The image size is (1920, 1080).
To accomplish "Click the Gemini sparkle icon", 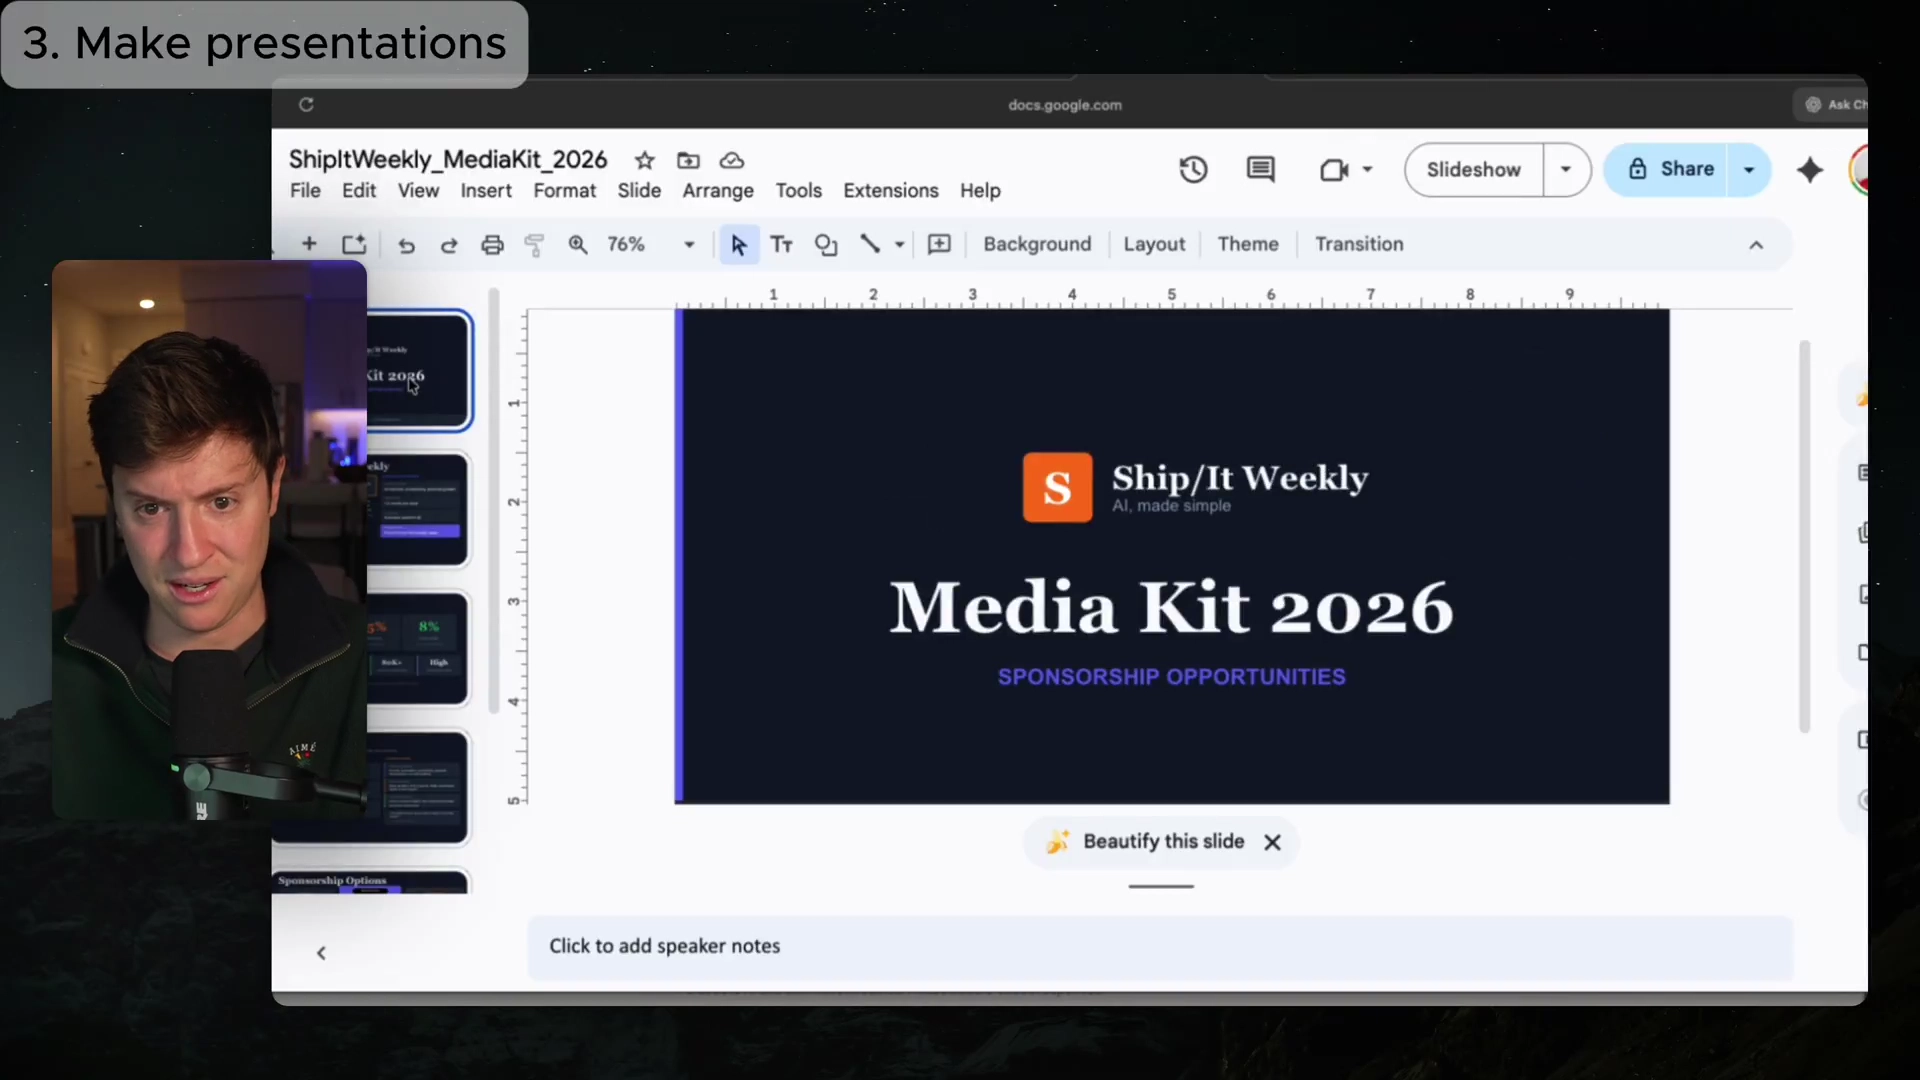I will 1810,170.
